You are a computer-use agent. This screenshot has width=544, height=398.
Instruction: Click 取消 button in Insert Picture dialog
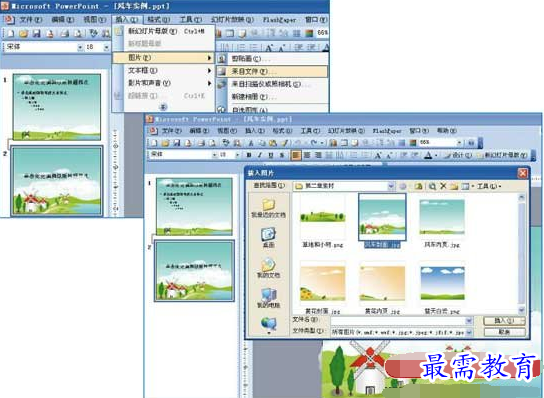504,332
